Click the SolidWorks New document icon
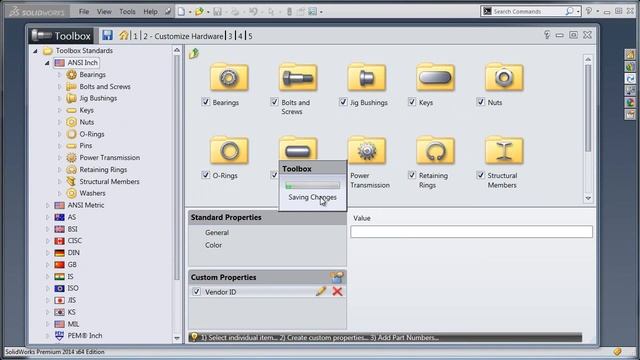The height and width of the screenshot is (360, 640). (182, 12)
